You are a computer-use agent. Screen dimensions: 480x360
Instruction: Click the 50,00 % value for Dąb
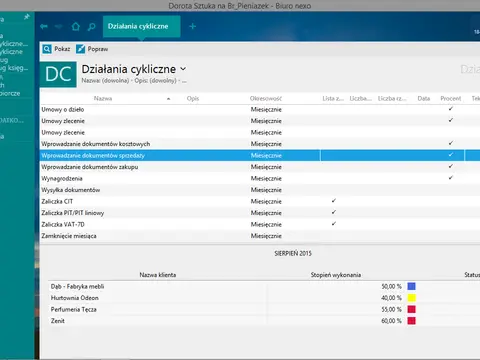coord(391,287)
